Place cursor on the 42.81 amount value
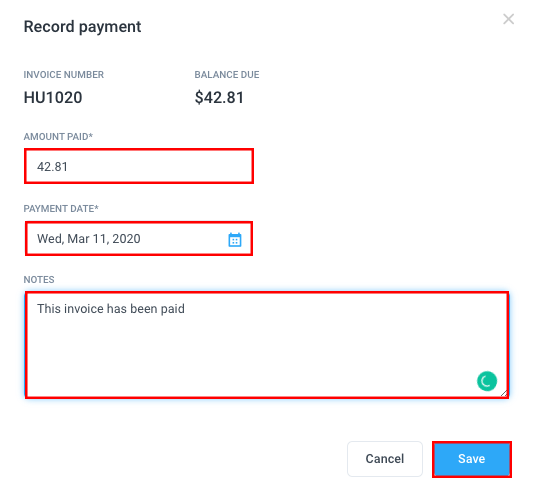Screen dimensions: 534x493 tap(52, 167)
